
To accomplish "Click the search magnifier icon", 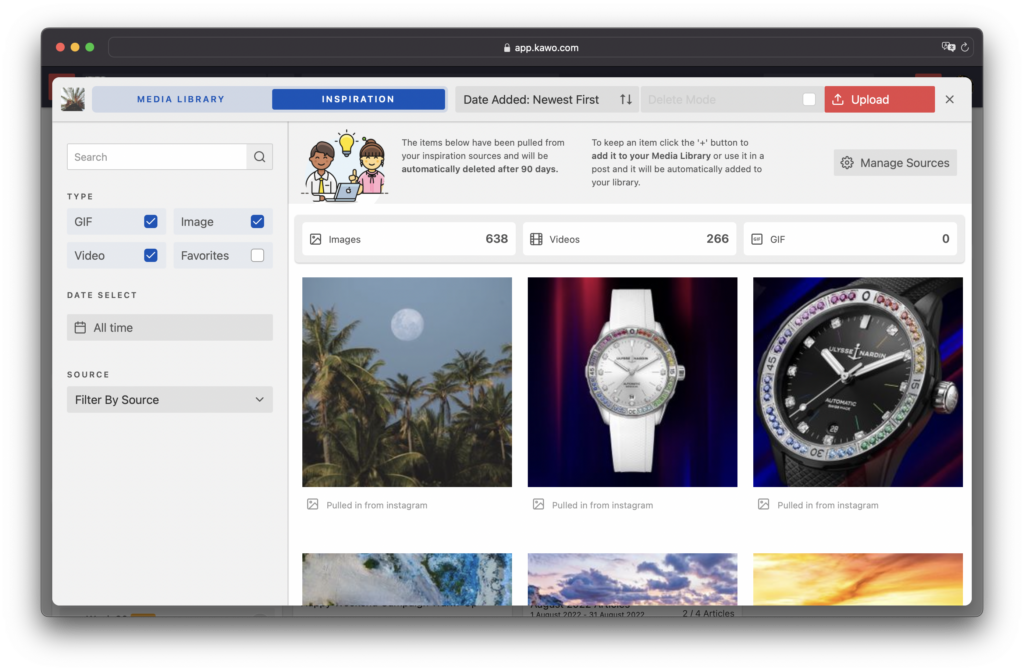I will click(259, 157).
